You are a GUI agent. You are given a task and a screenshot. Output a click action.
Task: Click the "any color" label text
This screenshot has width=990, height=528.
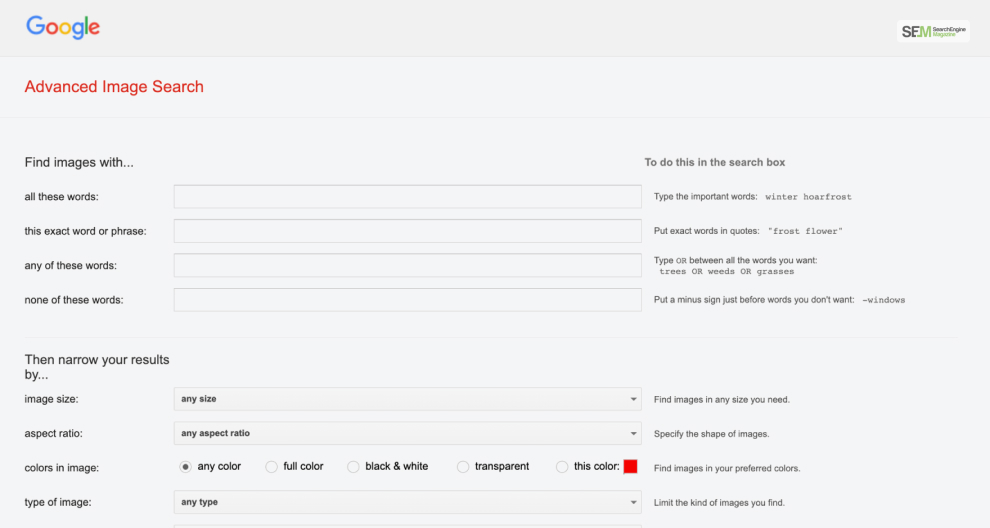(x=219, y=466)
